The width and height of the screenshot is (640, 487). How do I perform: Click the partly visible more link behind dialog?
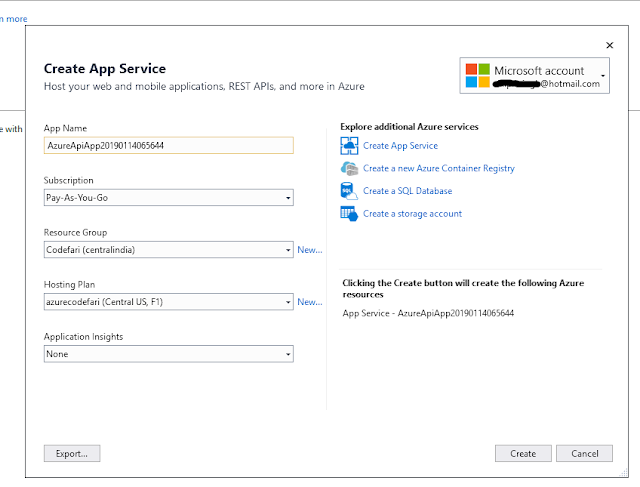pyautogui.click(x=14, y=19)
